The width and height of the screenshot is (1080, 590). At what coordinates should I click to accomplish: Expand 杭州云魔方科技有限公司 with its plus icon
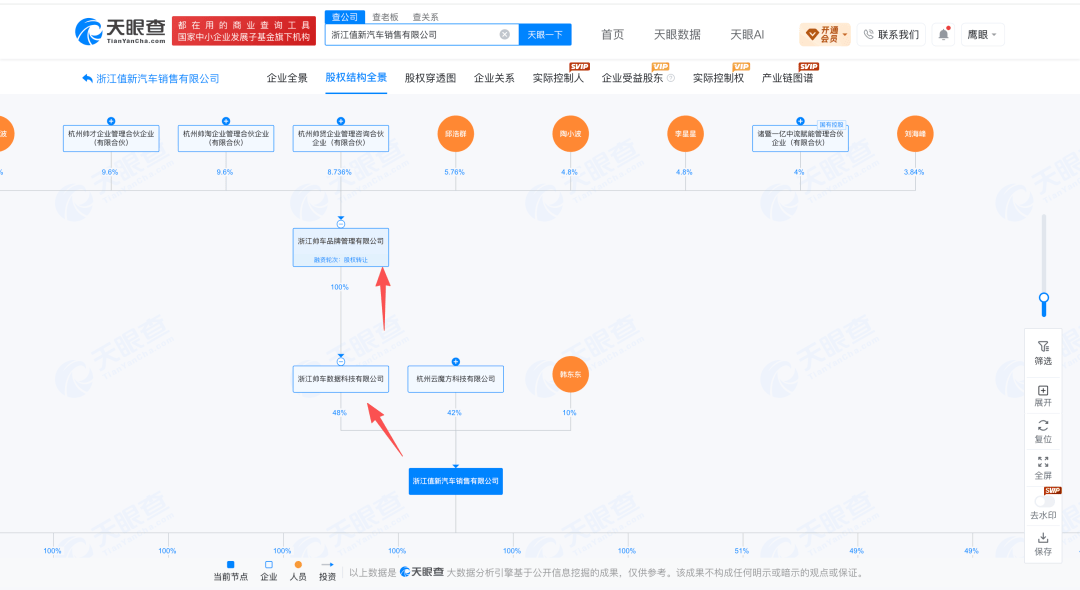455,361
